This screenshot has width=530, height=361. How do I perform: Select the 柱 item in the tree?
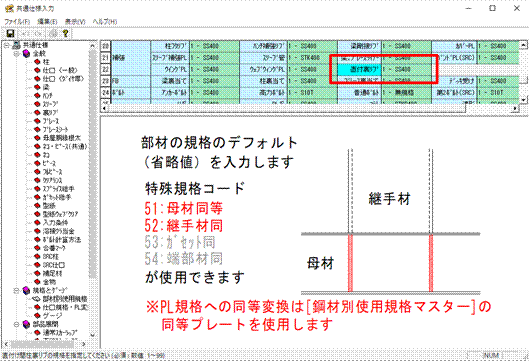(x=46, y=62)
